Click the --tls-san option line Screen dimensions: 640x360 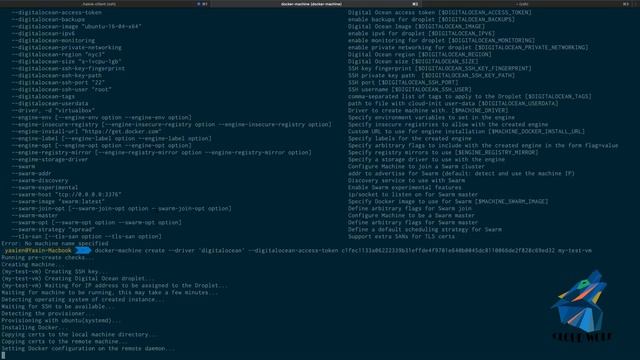tap(87, 236)
